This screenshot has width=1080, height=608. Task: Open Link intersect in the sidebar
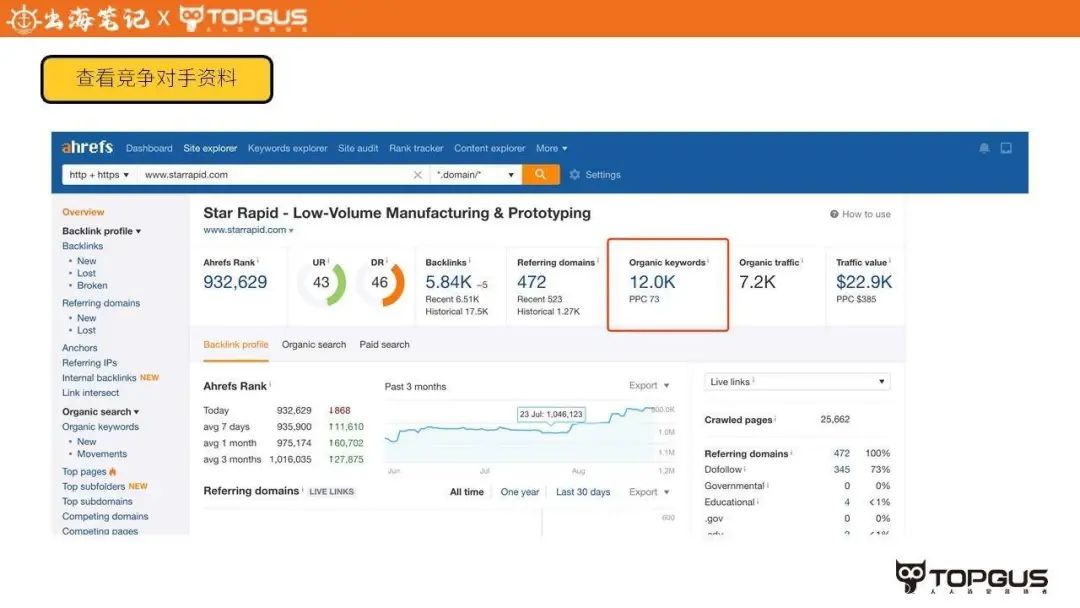click(90, 392)
